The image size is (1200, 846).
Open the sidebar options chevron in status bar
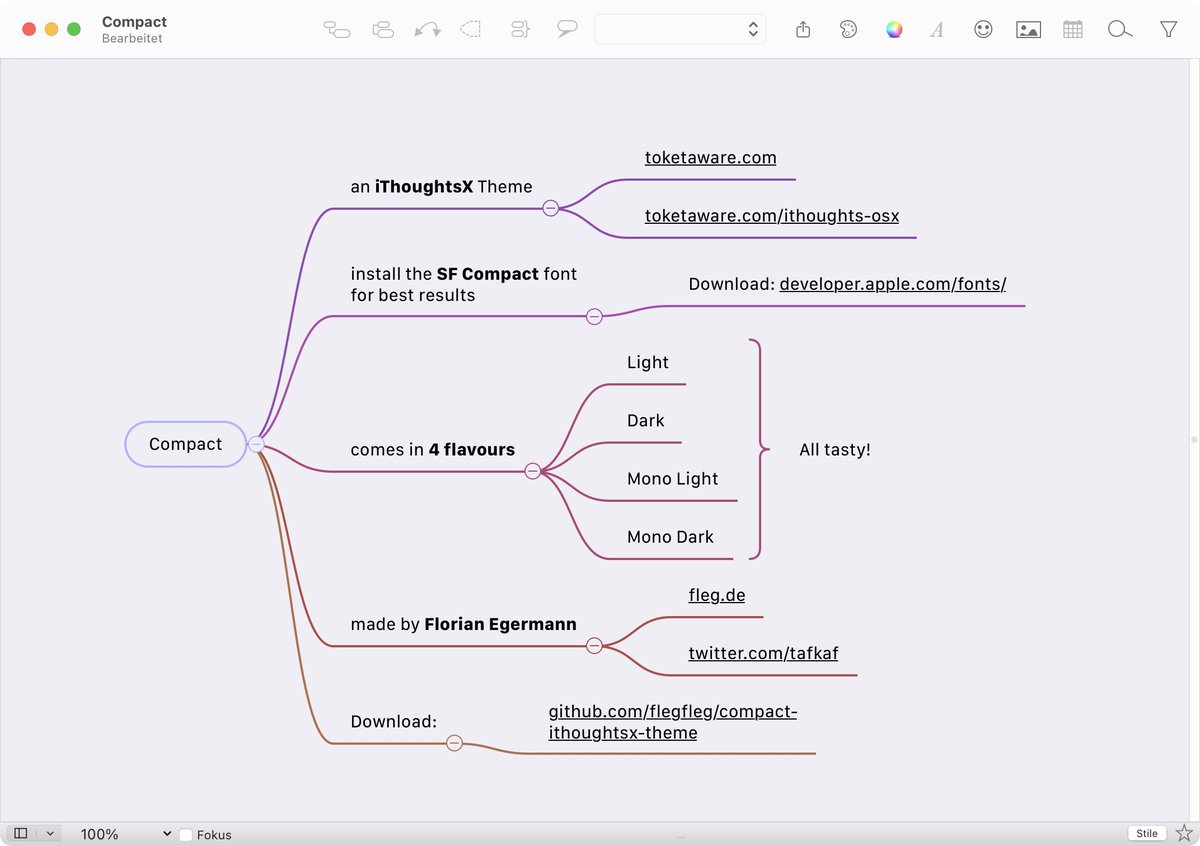pos(49,833)
